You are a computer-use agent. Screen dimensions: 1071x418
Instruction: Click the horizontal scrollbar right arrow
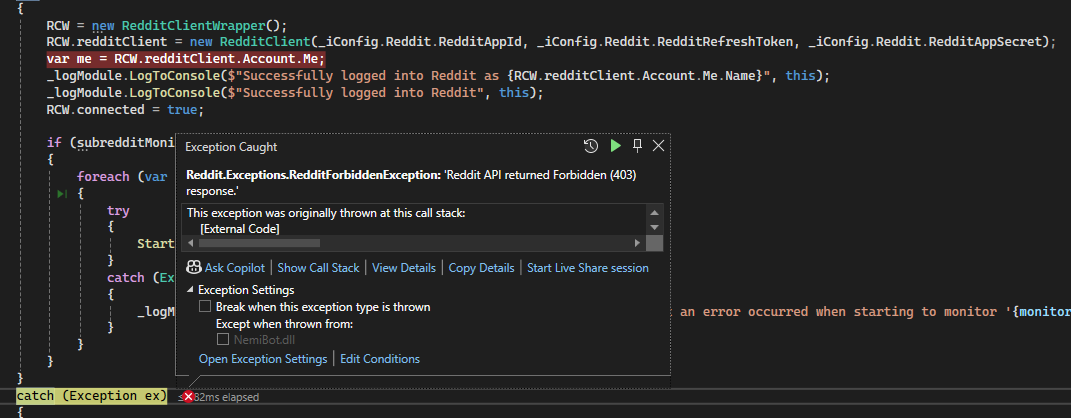pyautogui.click(x=637, y=242)
